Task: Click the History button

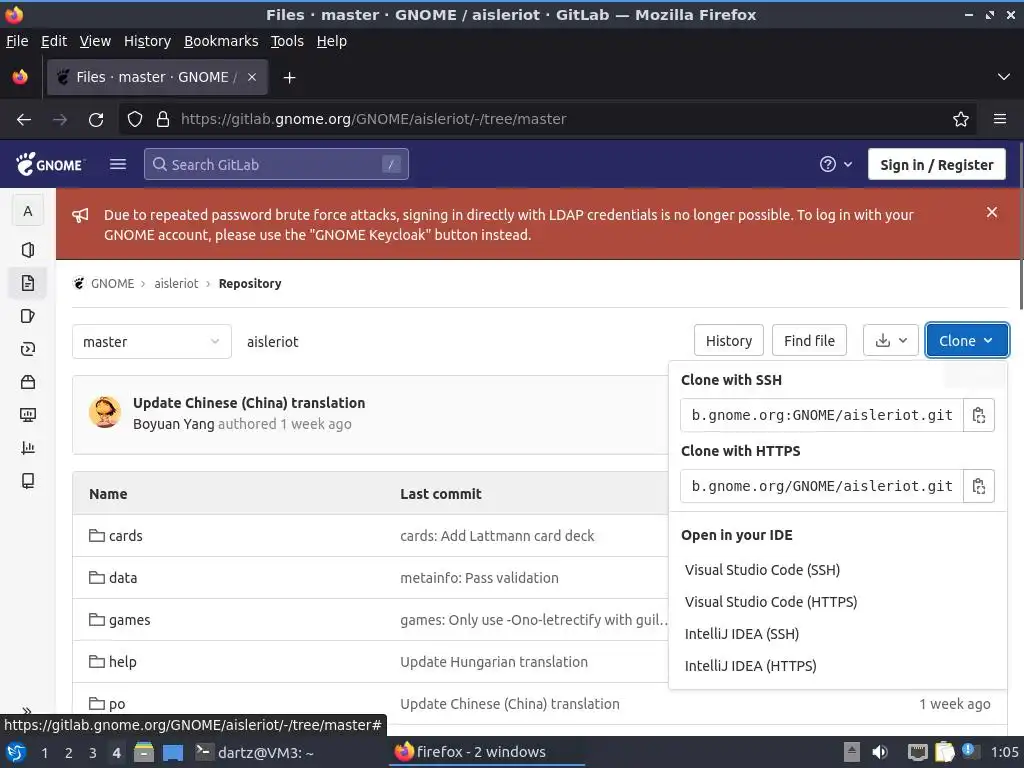Action: (728, 340)
